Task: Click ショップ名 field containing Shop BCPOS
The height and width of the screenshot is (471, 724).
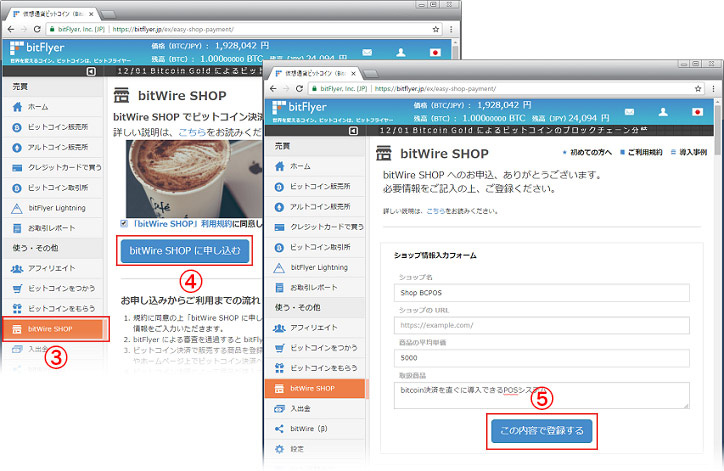Action: point(542,293)
